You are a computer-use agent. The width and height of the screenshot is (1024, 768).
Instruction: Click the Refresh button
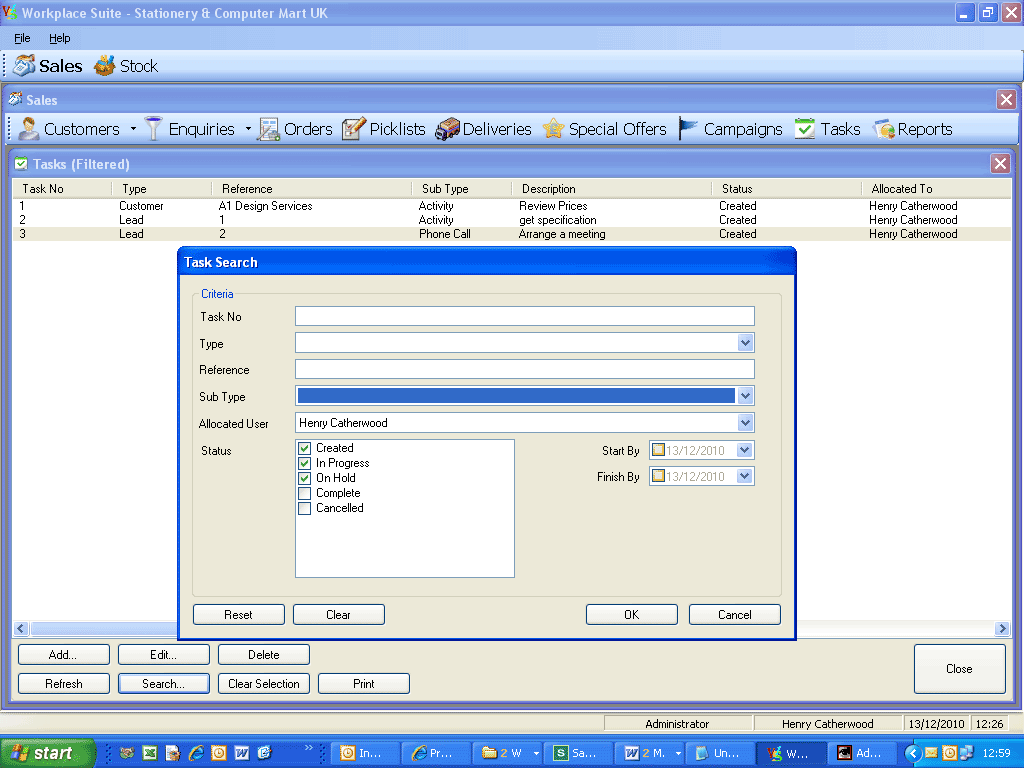tap(63, 684)
